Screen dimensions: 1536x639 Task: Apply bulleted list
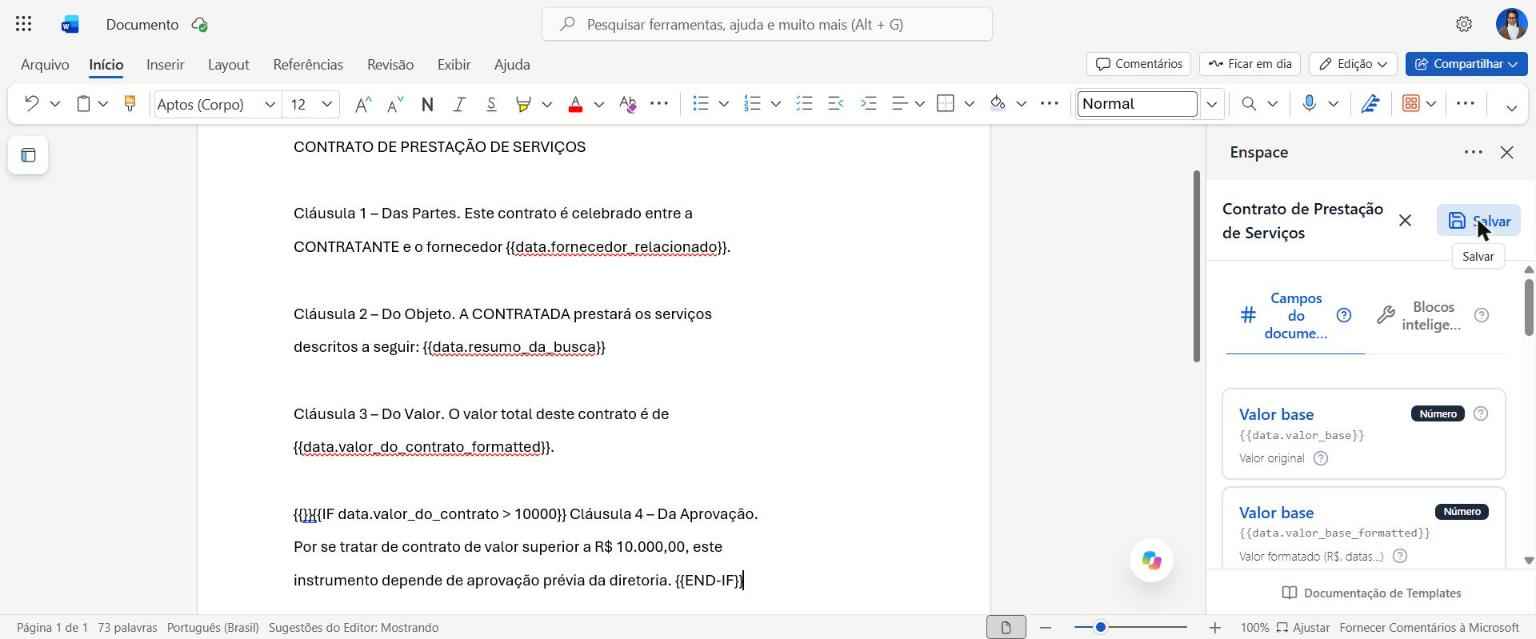pos(701,103)
